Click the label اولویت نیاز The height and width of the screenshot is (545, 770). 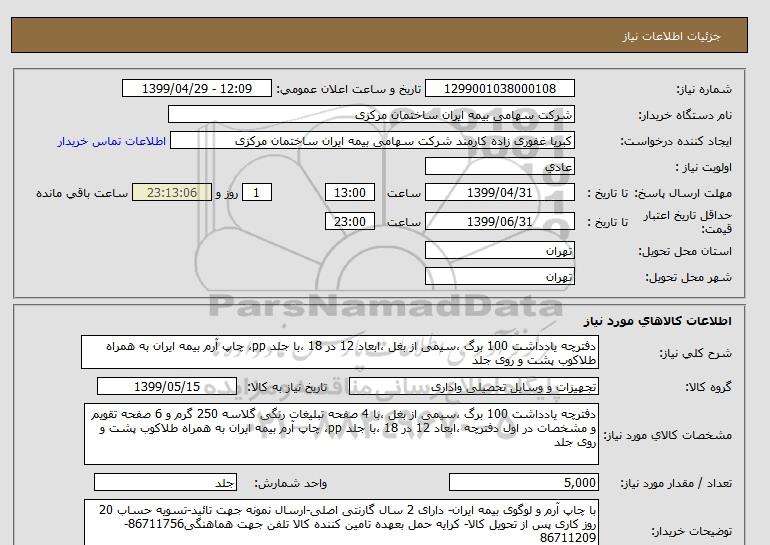pos(703,167)
